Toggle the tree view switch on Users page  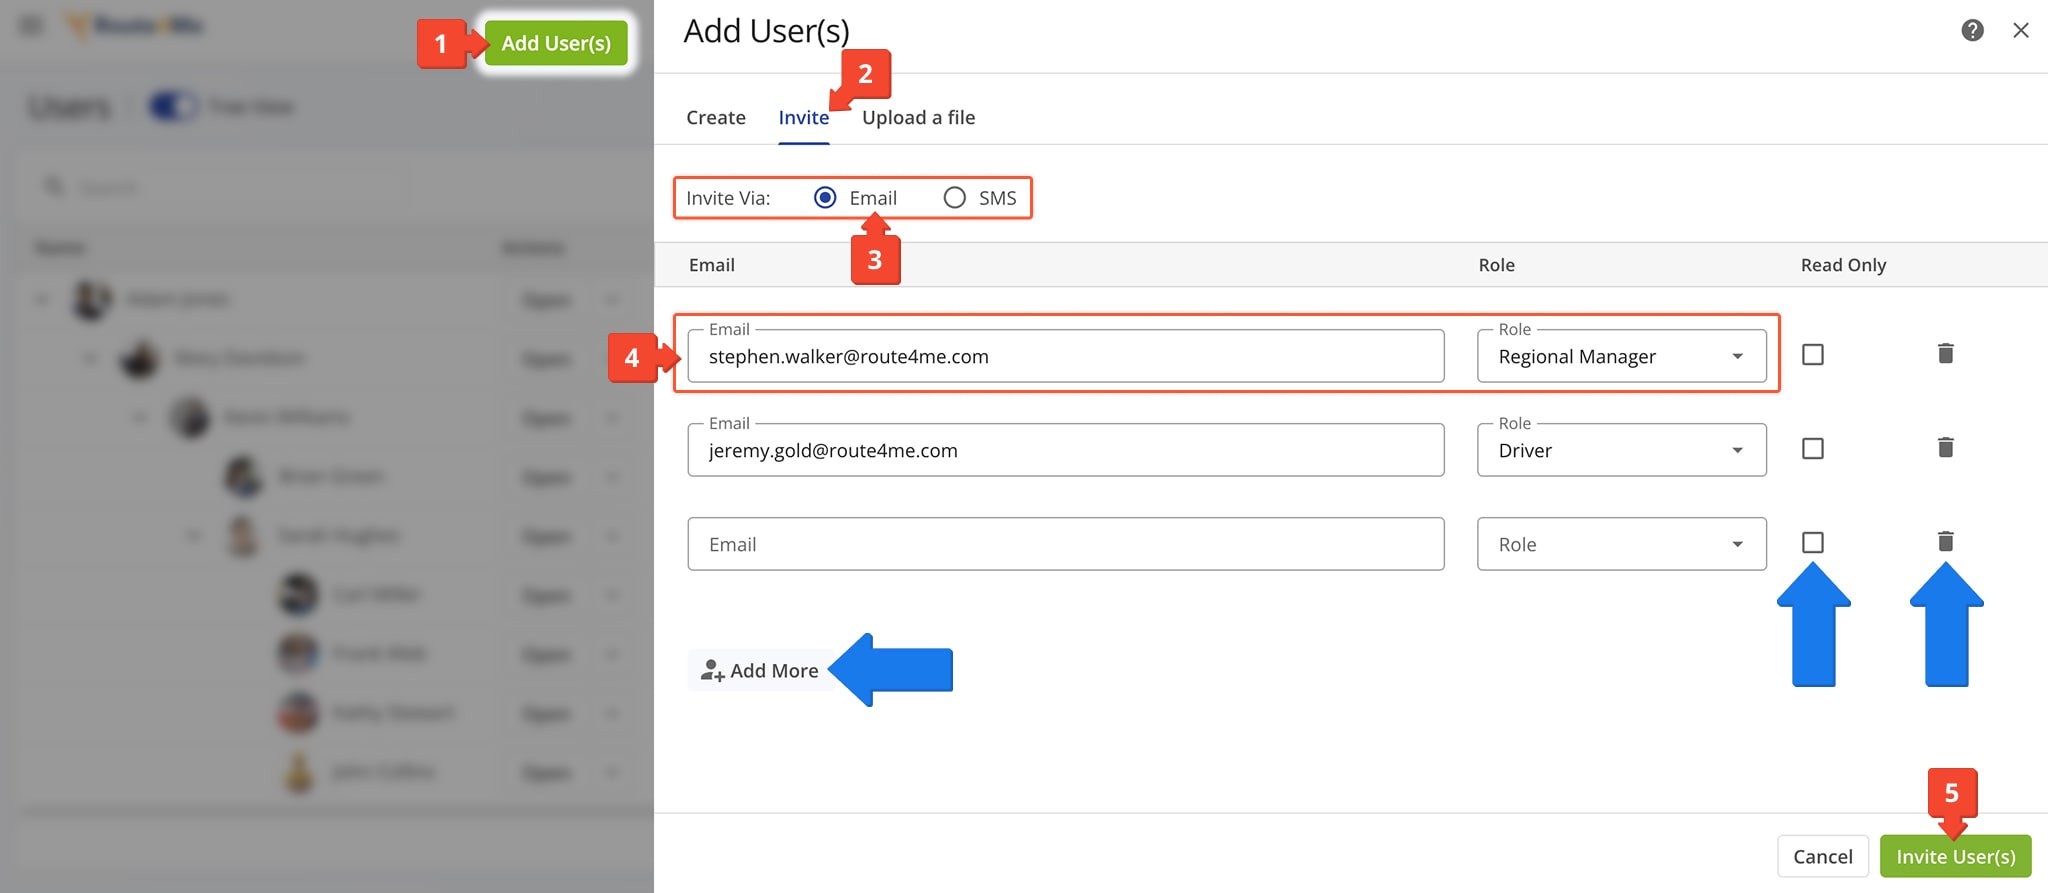click(x=173, y=106)
